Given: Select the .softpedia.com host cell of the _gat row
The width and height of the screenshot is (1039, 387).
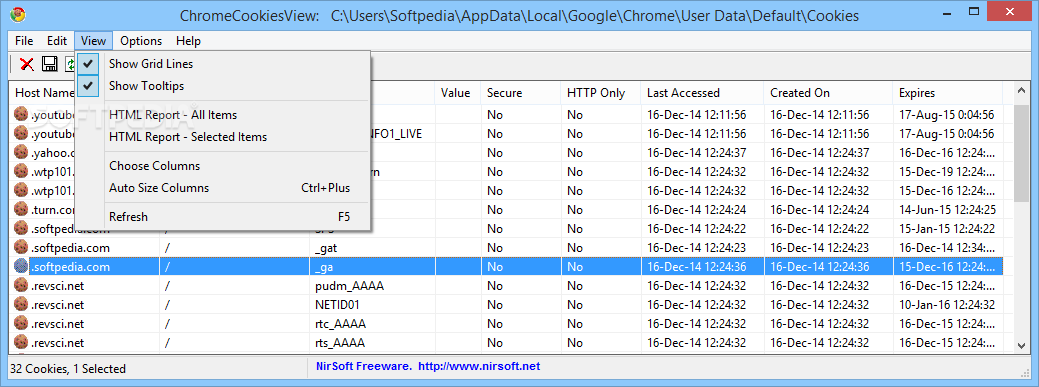Looking at the screenshot, I should (x=70, y=248).
